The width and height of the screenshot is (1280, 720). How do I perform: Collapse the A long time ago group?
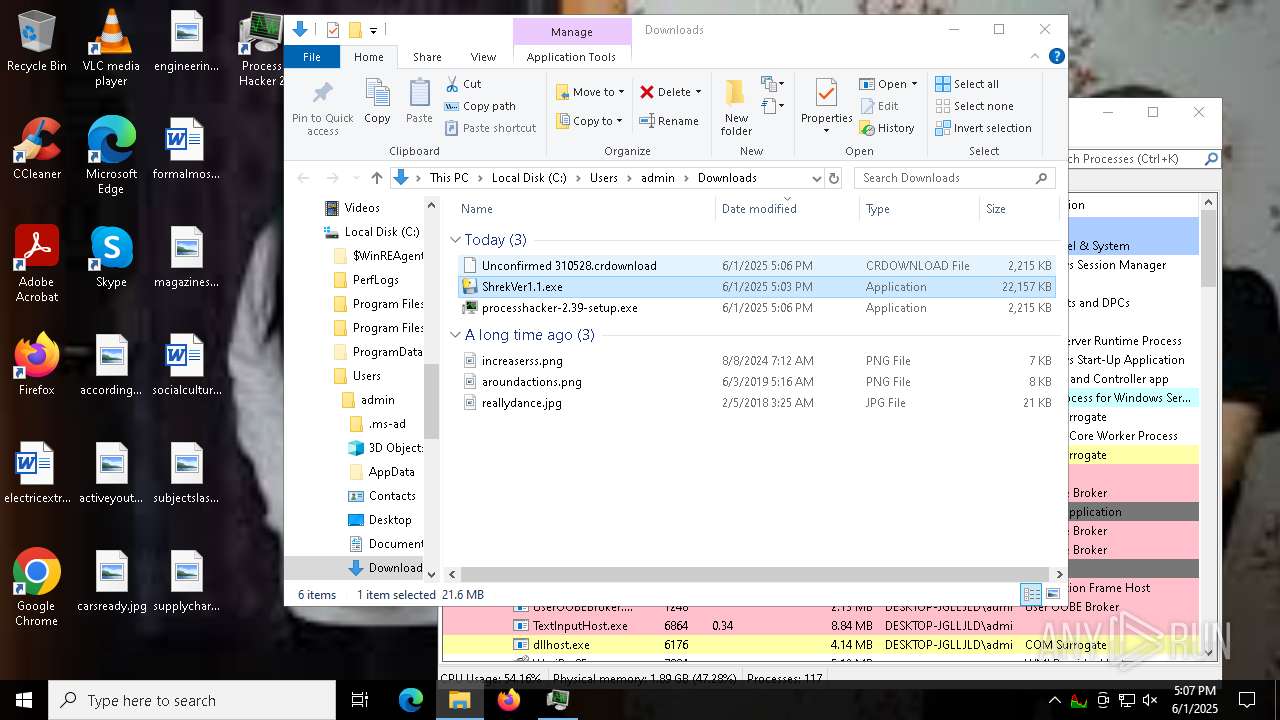click(456, 335)
